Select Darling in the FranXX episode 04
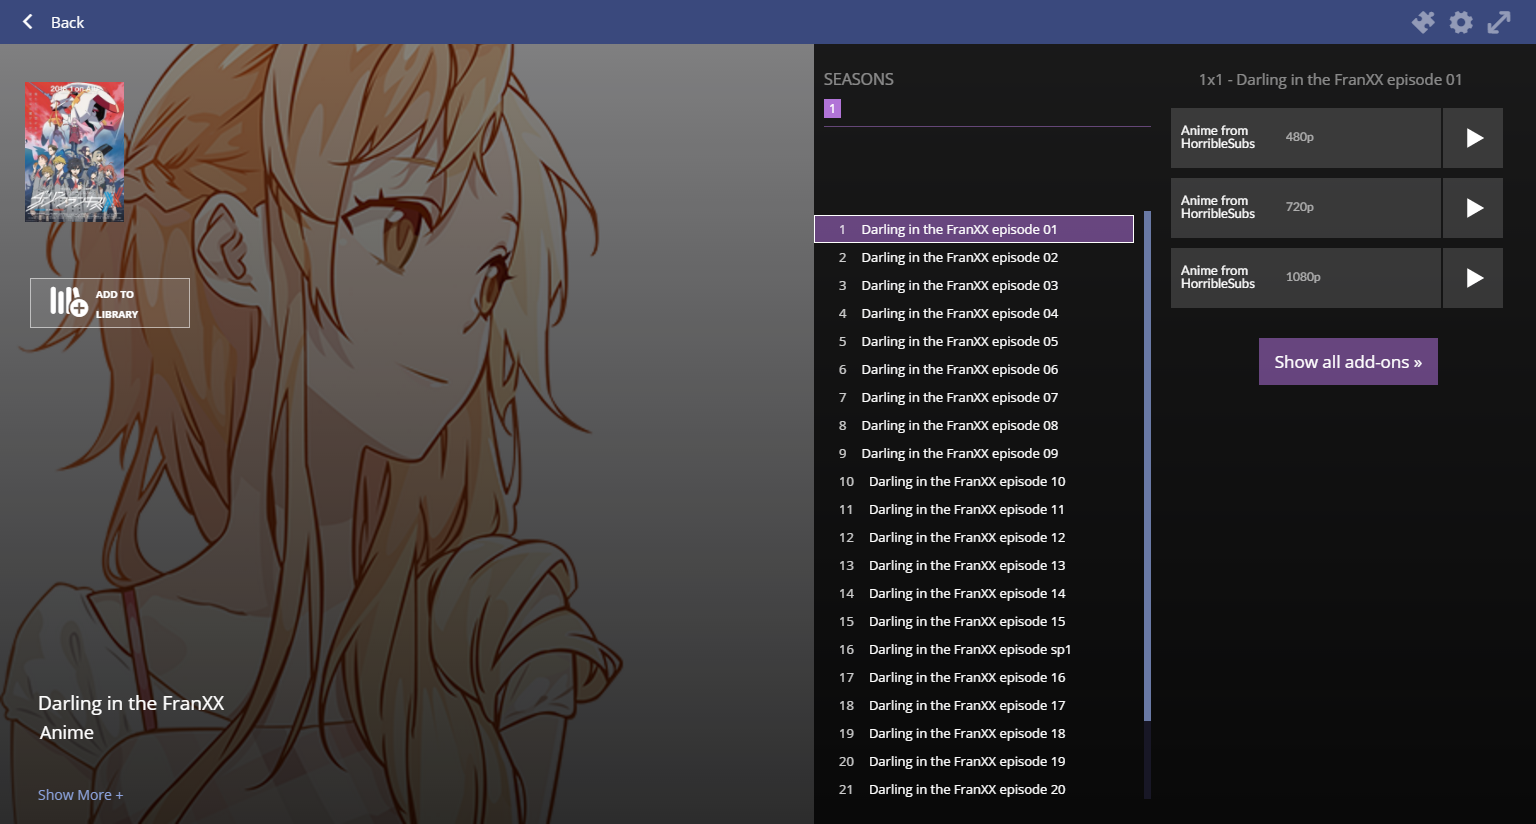Viewport: 1536px width, 824px height. point(974,313)
